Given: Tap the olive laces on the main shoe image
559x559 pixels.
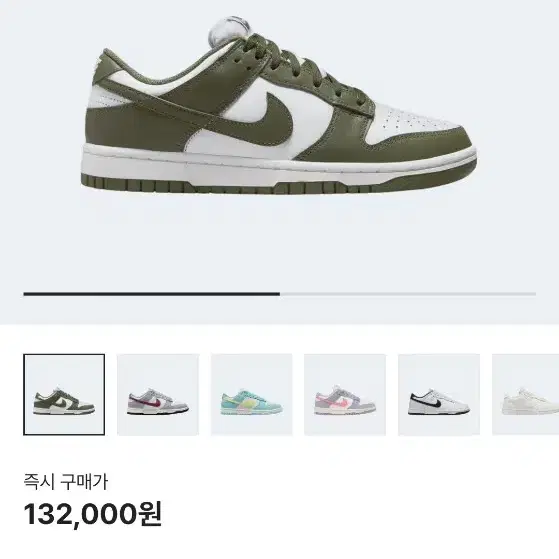Looking at the screenshot, I should click(307, 68).
